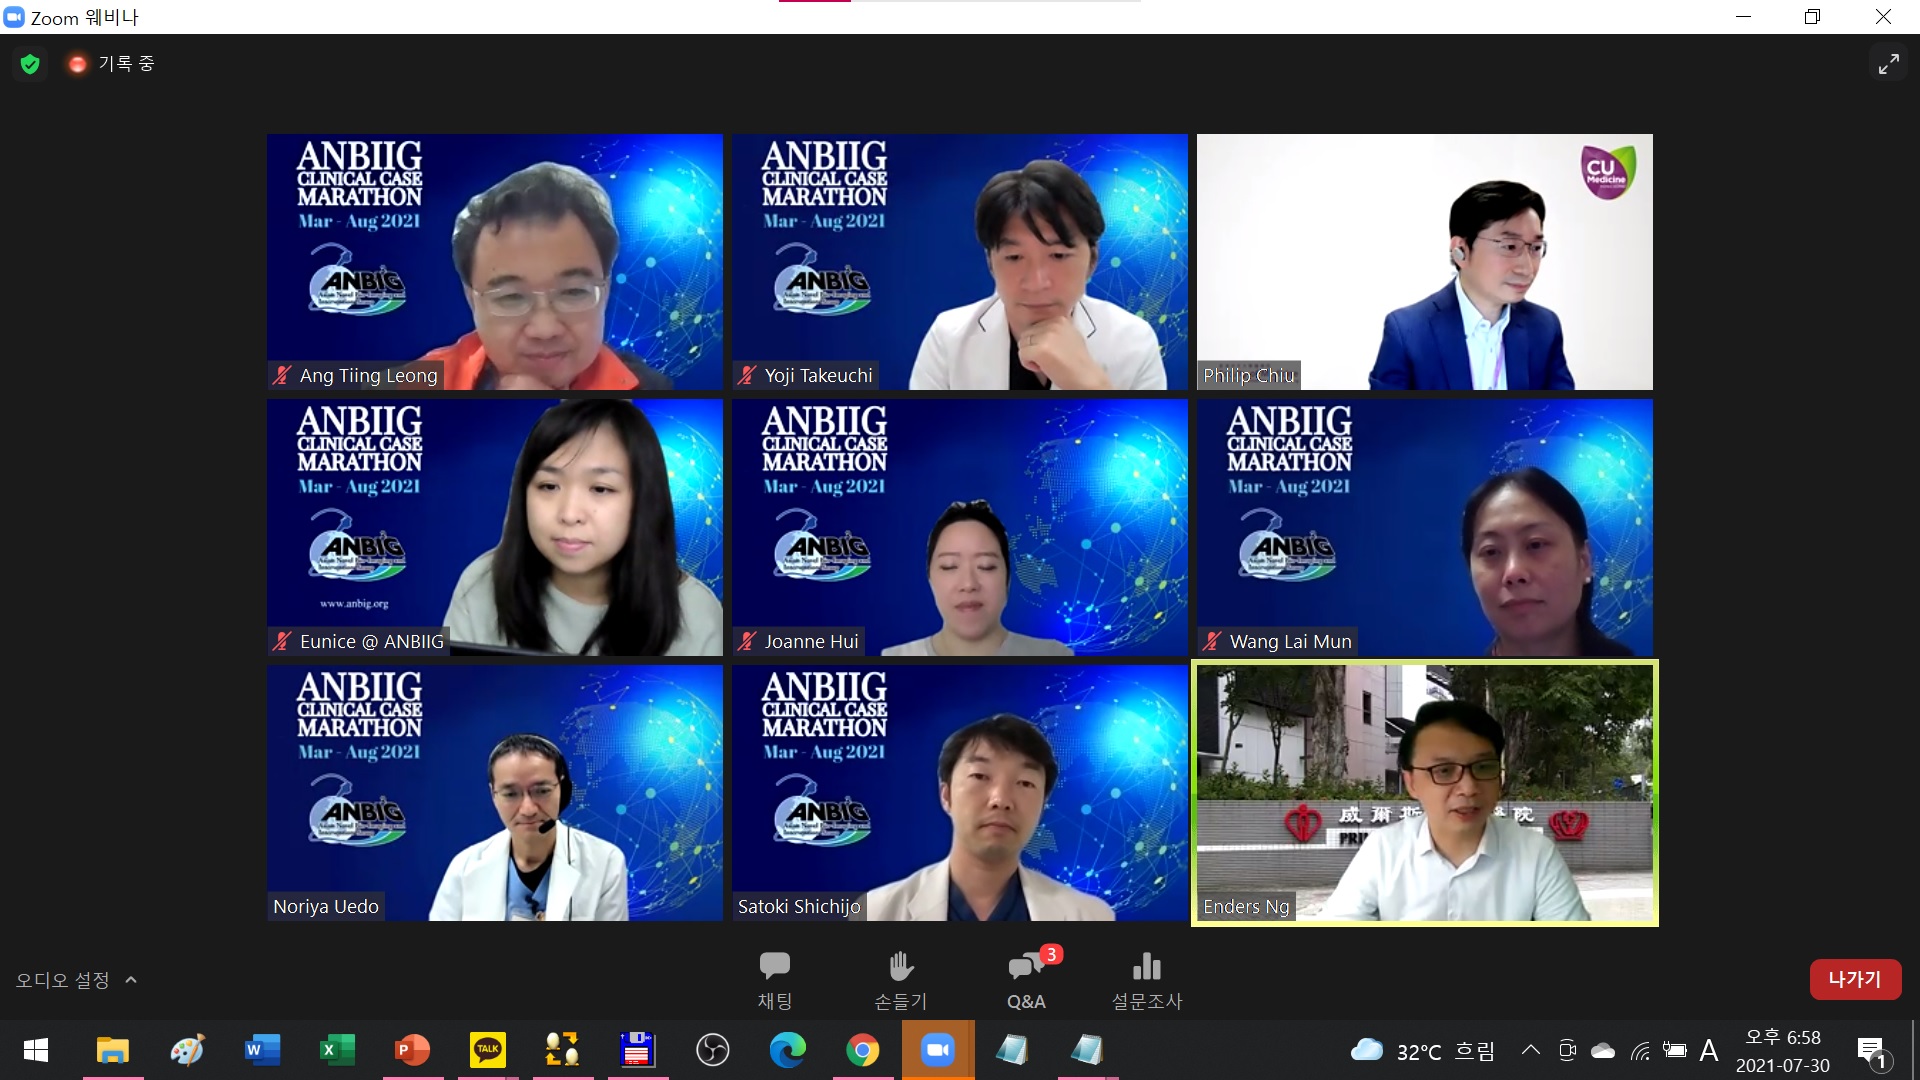The width and height of the screenshot is (1920, 1080).
Task: Click the red recording indicator
Action: pyautogui.click(x=77, y=64)
